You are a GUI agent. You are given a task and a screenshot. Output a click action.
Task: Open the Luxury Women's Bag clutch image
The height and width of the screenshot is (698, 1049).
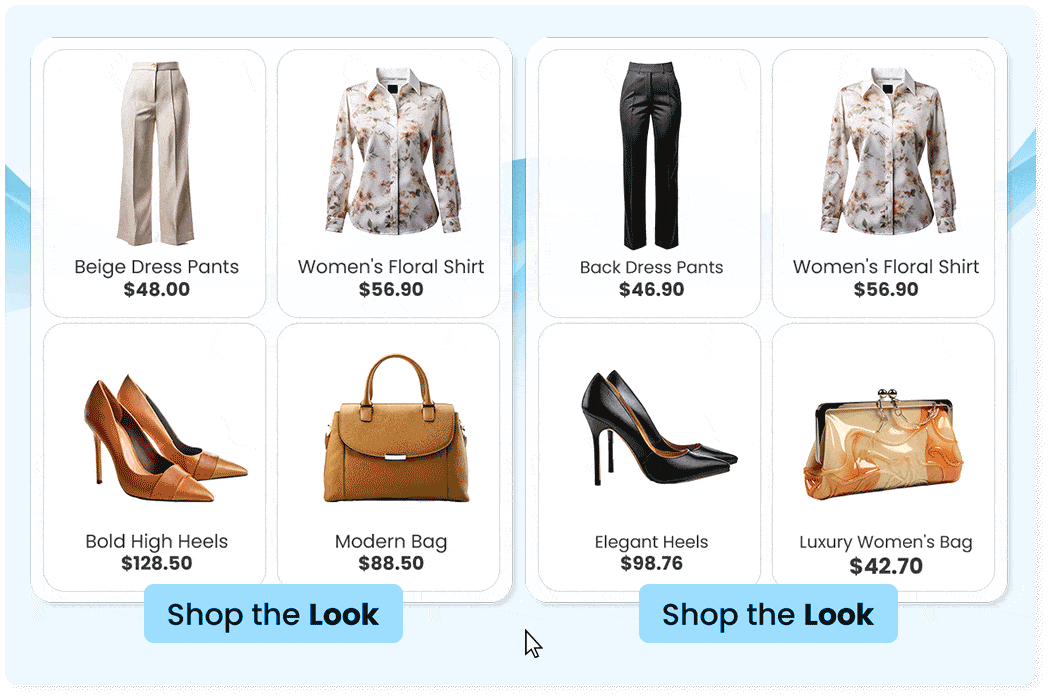click(x=883, y=444)
